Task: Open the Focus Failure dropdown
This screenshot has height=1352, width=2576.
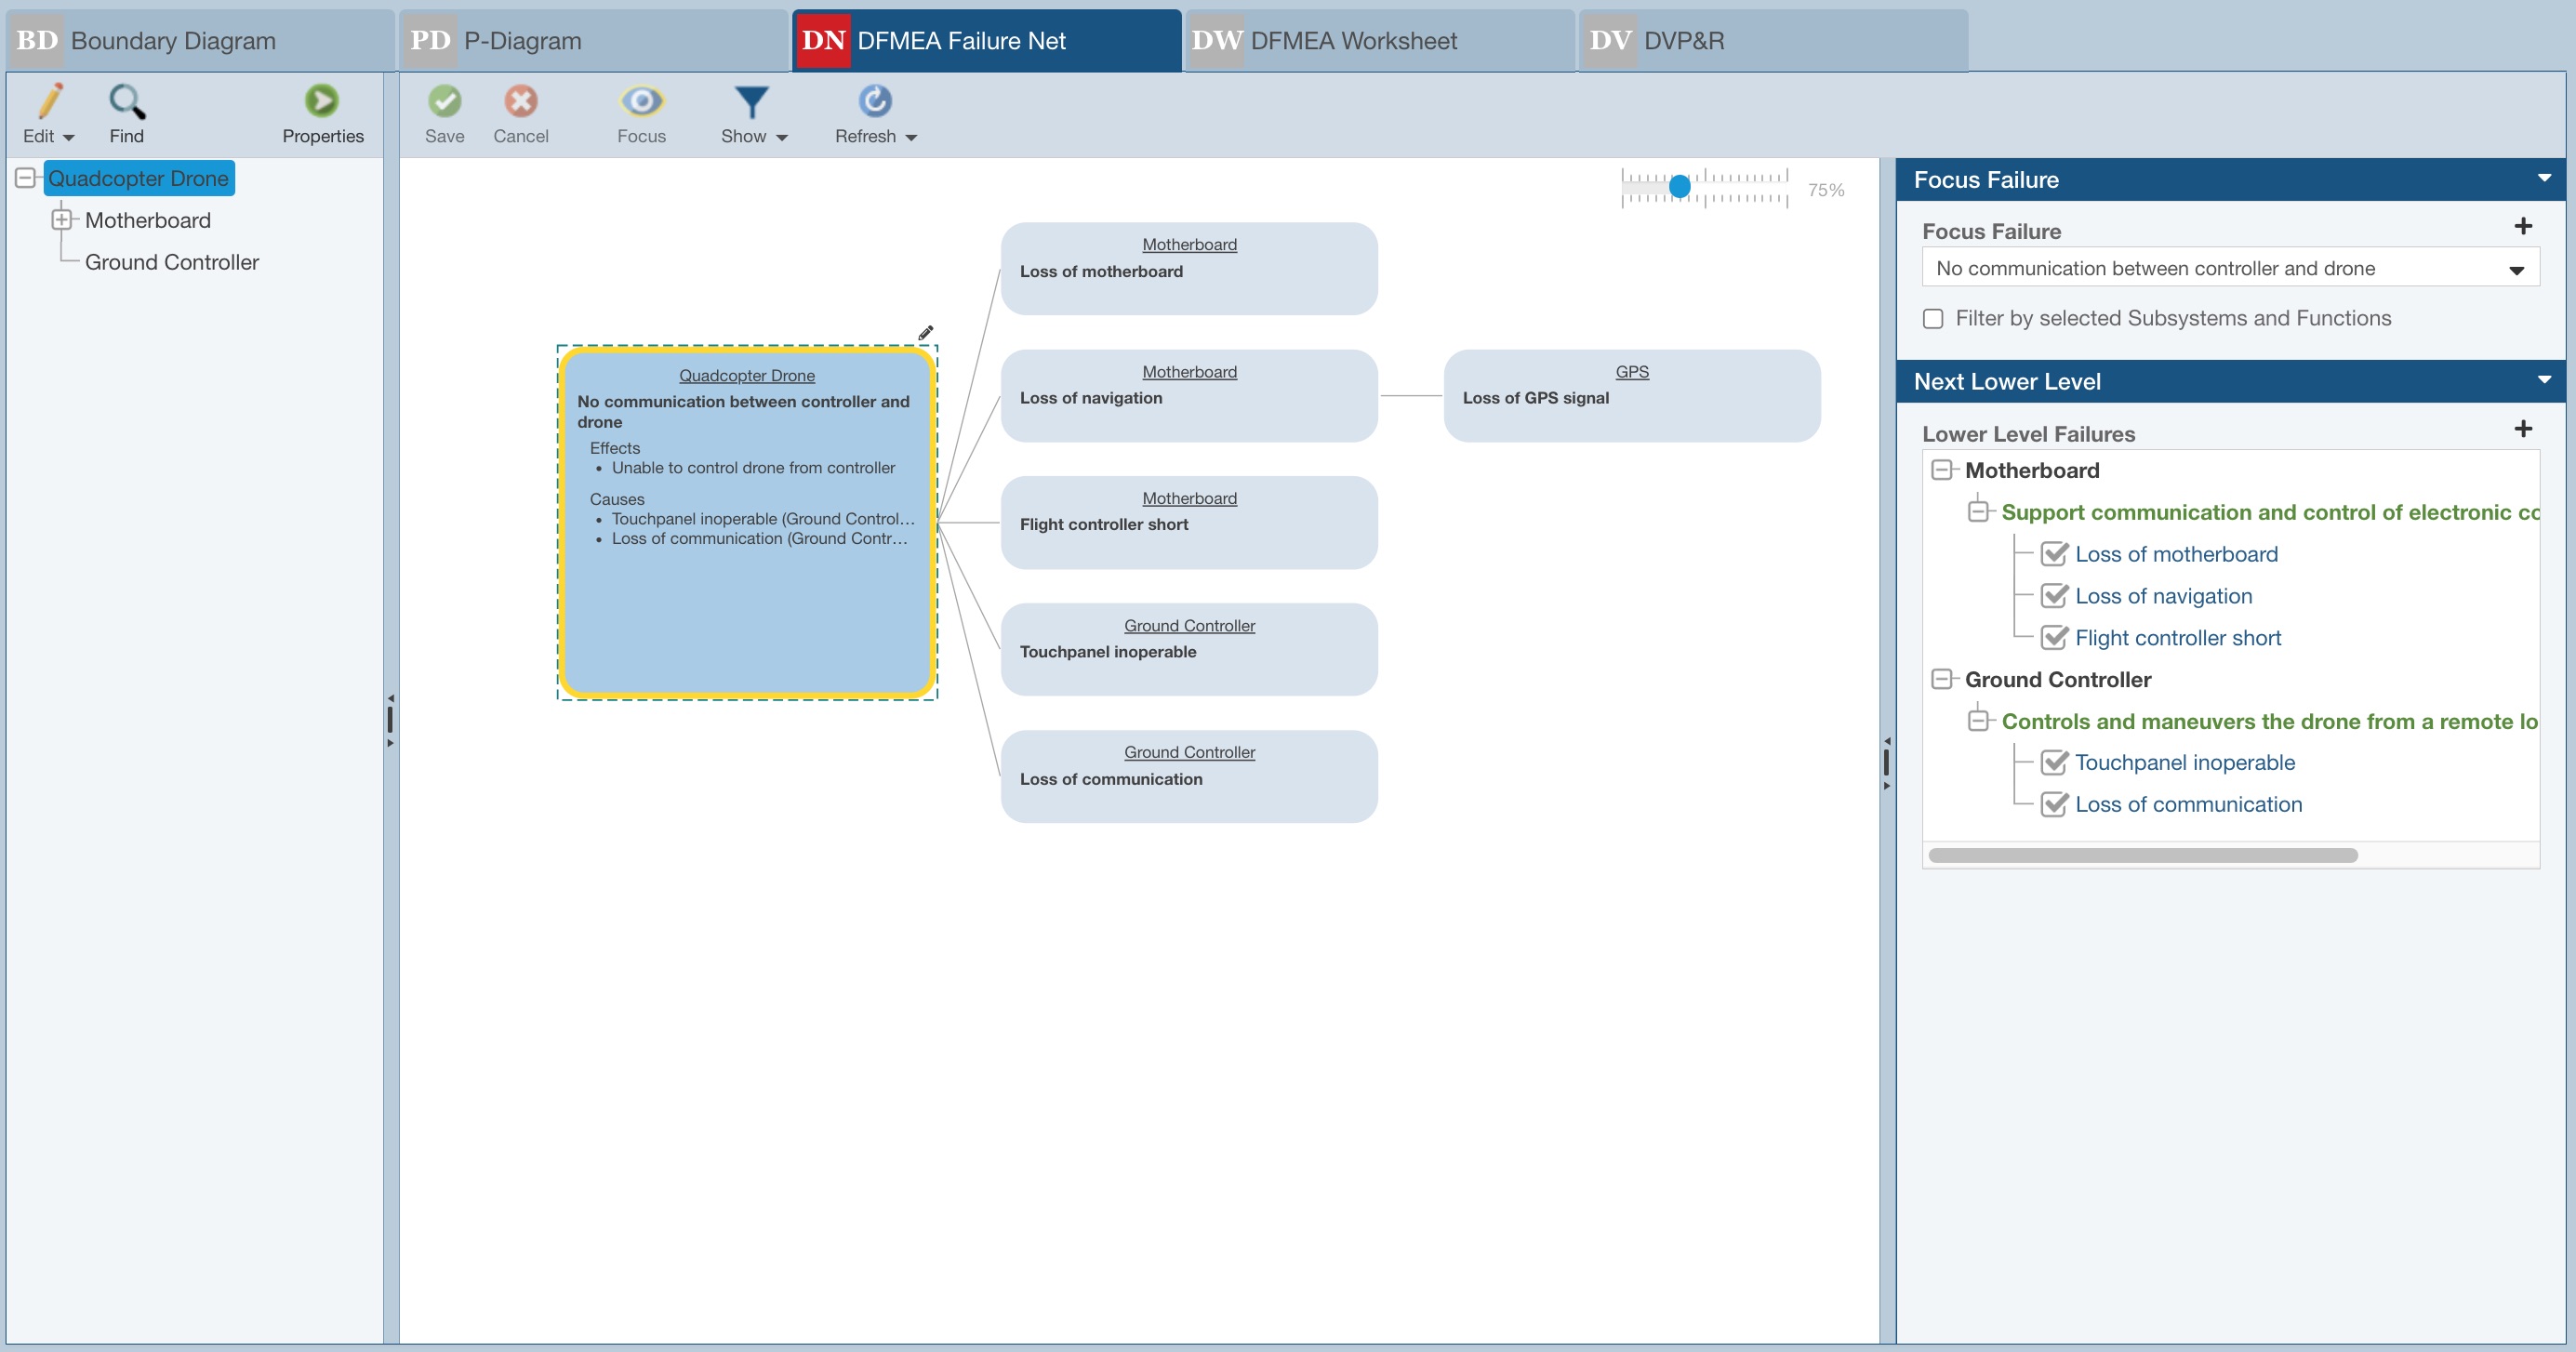Action: point(2516,268)
